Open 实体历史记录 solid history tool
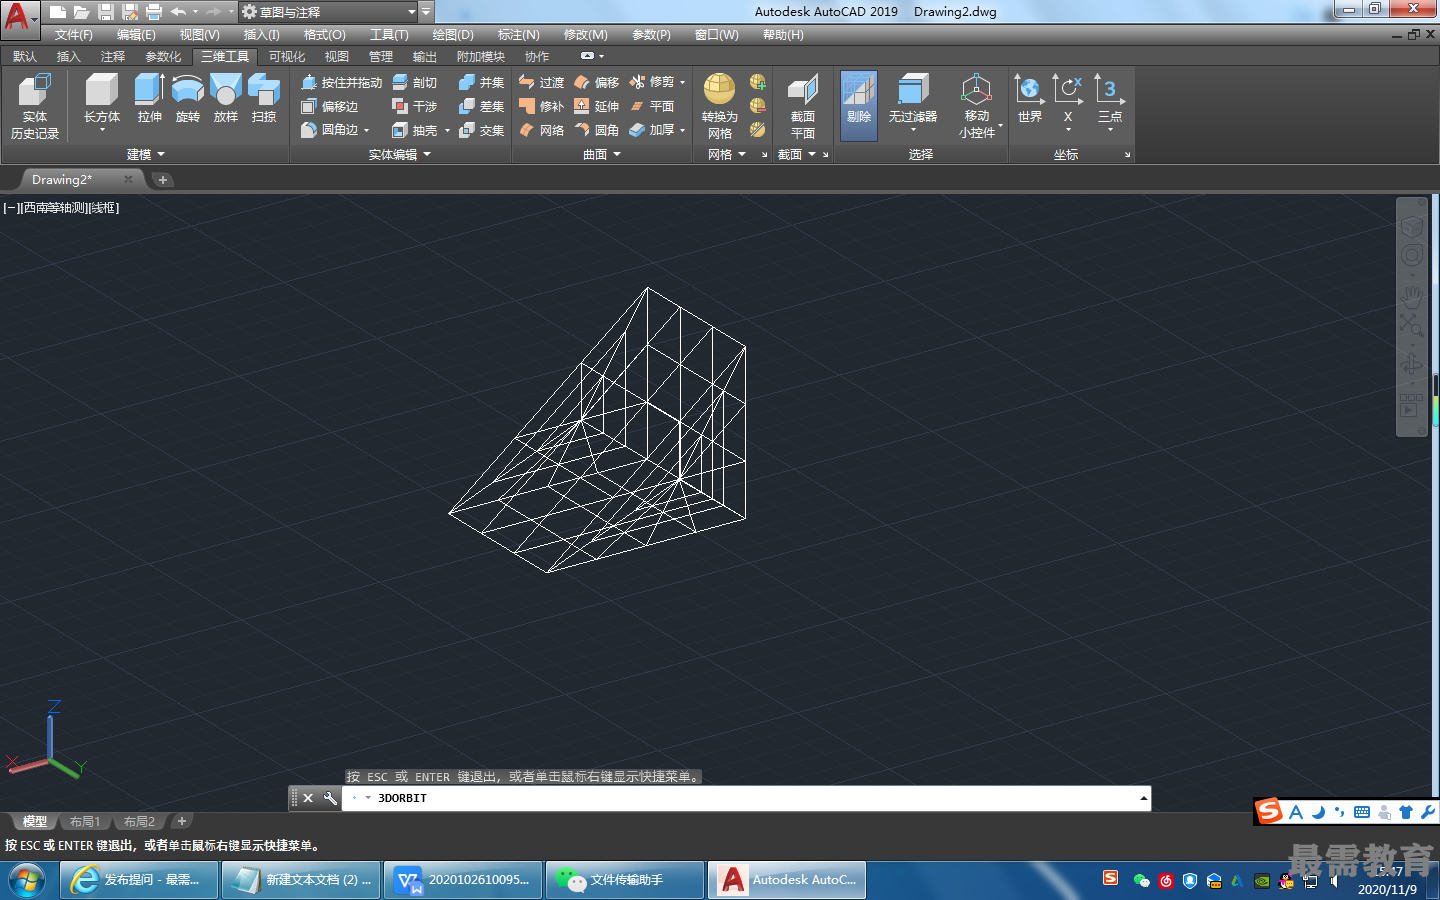 (x=35, y=106)
